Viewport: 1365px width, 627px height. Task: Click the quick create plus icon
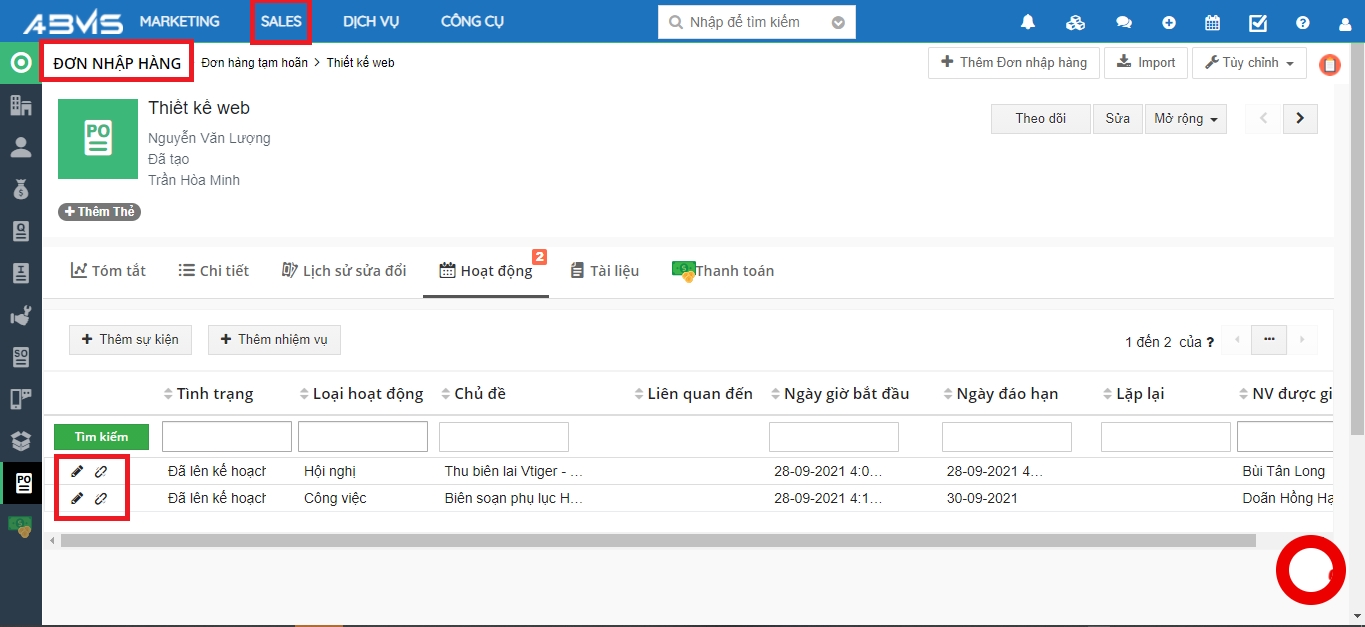1169,22
